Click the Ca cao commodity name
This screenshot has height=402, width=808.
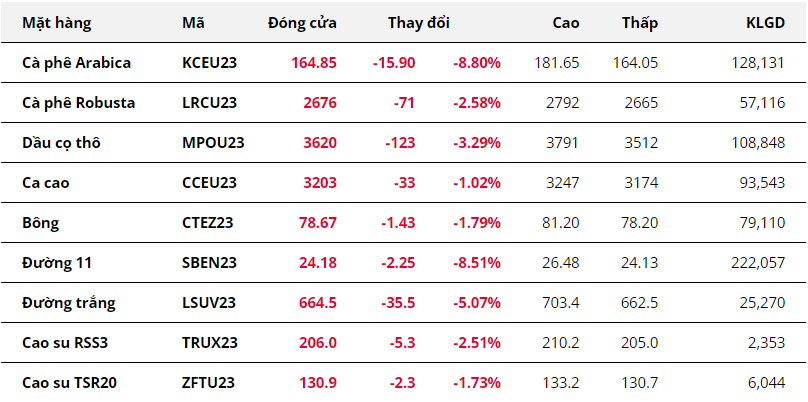click(x=48, y=182)
